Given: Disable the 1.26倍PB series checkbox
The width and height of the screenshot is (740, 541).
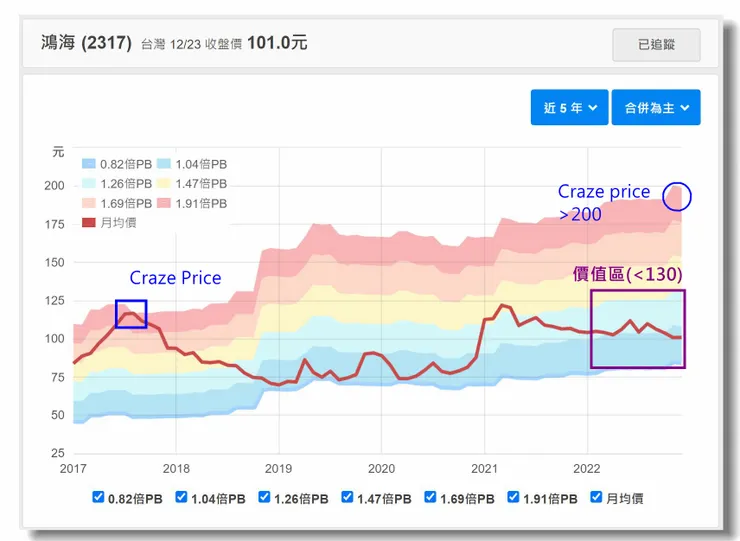Looking at the screenshot, I should (264, 497).
